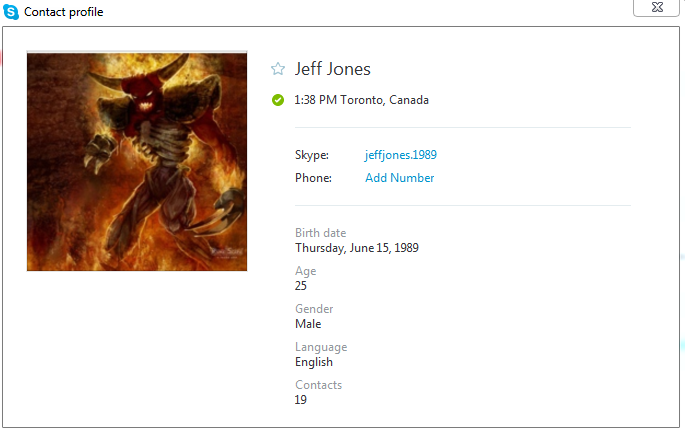
Task: Click the contacts count 19
Action: tap(301, 400)
